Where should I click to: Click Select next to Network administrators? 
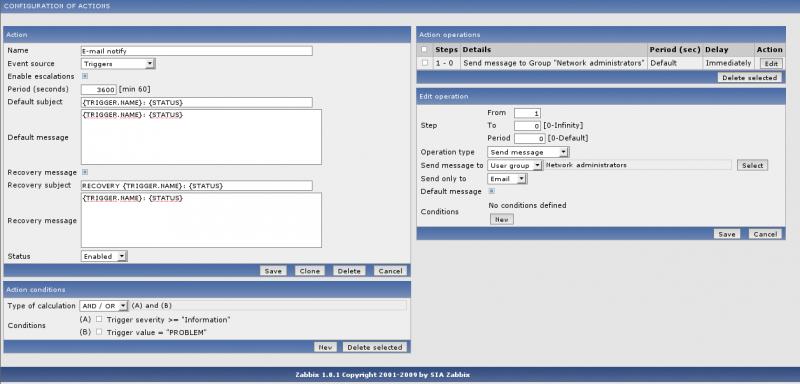coord(752,165)
